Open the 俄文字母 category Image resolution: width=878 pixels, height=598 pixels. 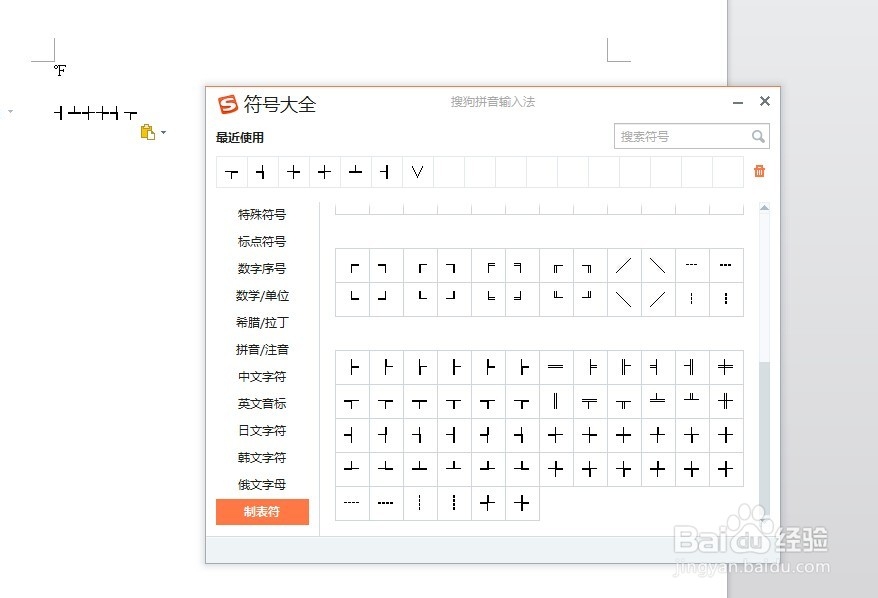(260, 484)
